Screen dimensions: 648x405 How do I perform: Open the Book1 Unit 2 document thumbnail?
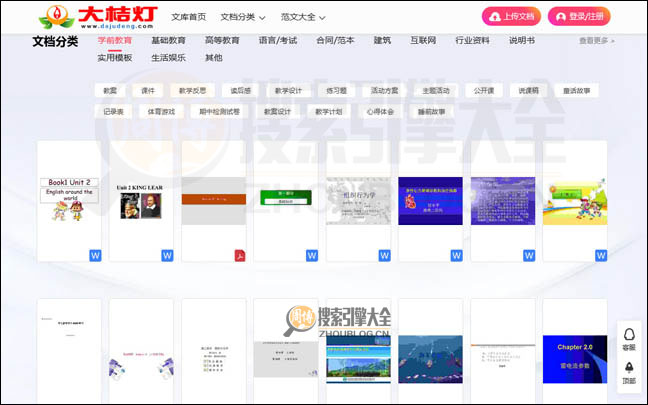pos(69,201)
